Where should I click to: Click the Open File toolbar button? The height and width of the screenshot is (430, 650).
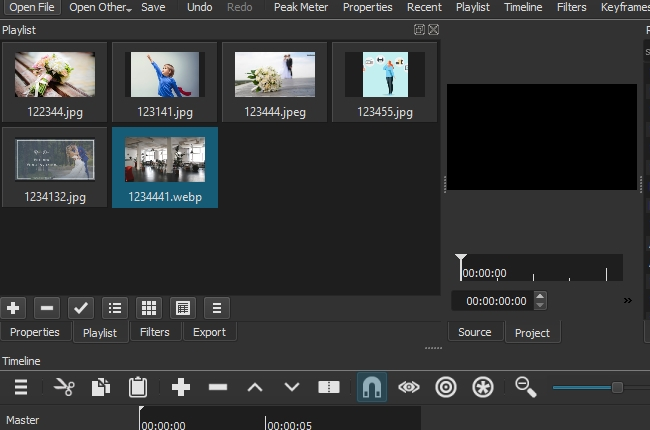[32, 7]
